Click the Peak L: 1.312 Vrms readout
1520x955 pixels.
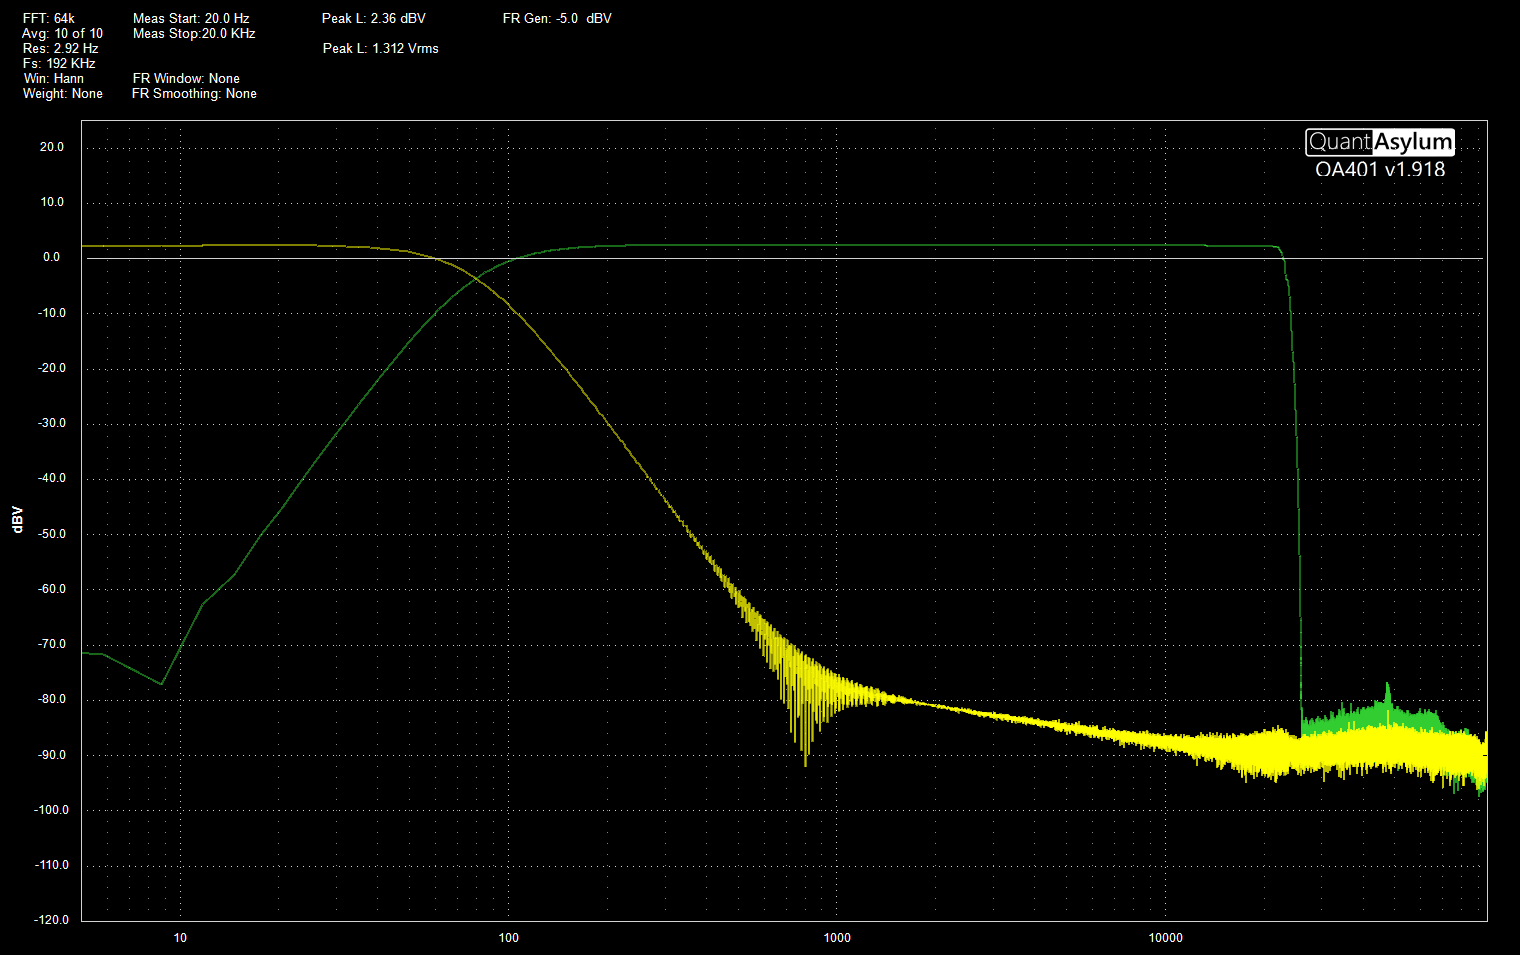tap(380, 48)
